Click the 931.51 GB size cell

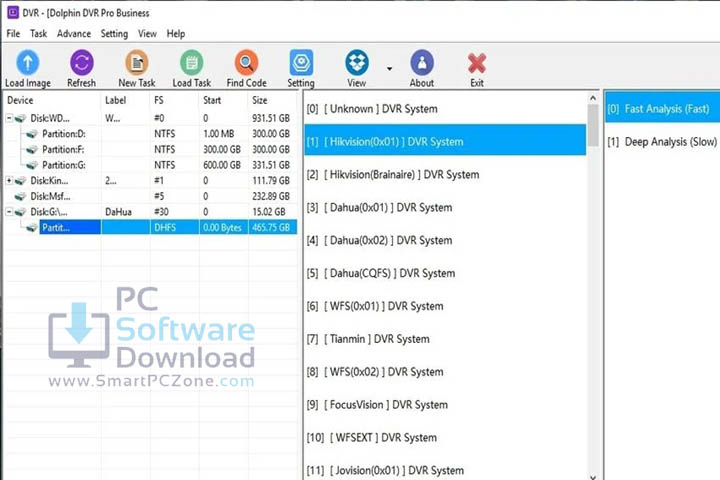(x=272, y=119)
